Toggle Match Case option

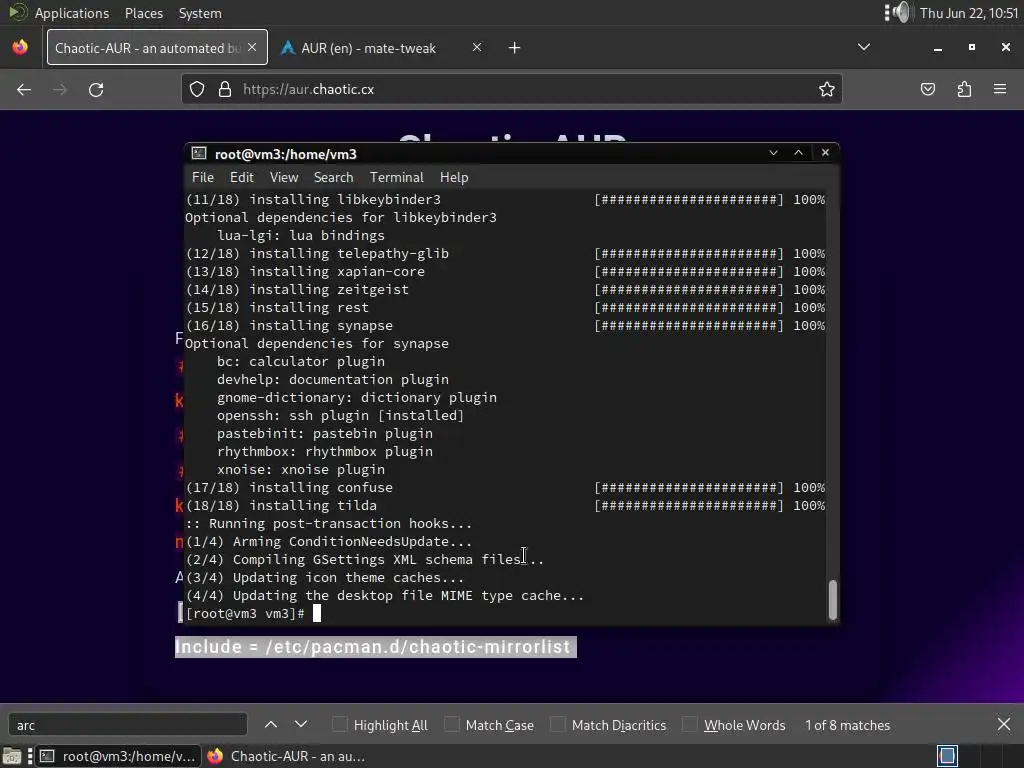pyautogui.click(x=451, y=724)
